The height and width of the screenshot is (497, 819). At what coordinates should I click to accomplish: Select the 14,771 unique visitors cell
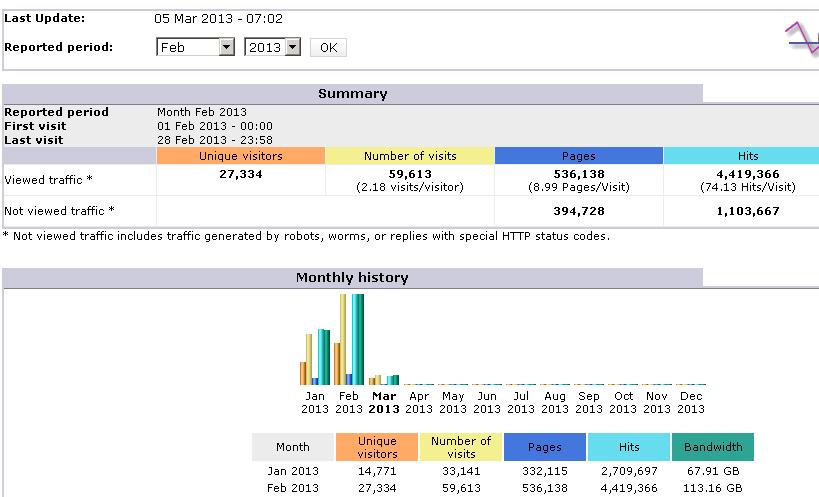(x=377, y=471)
